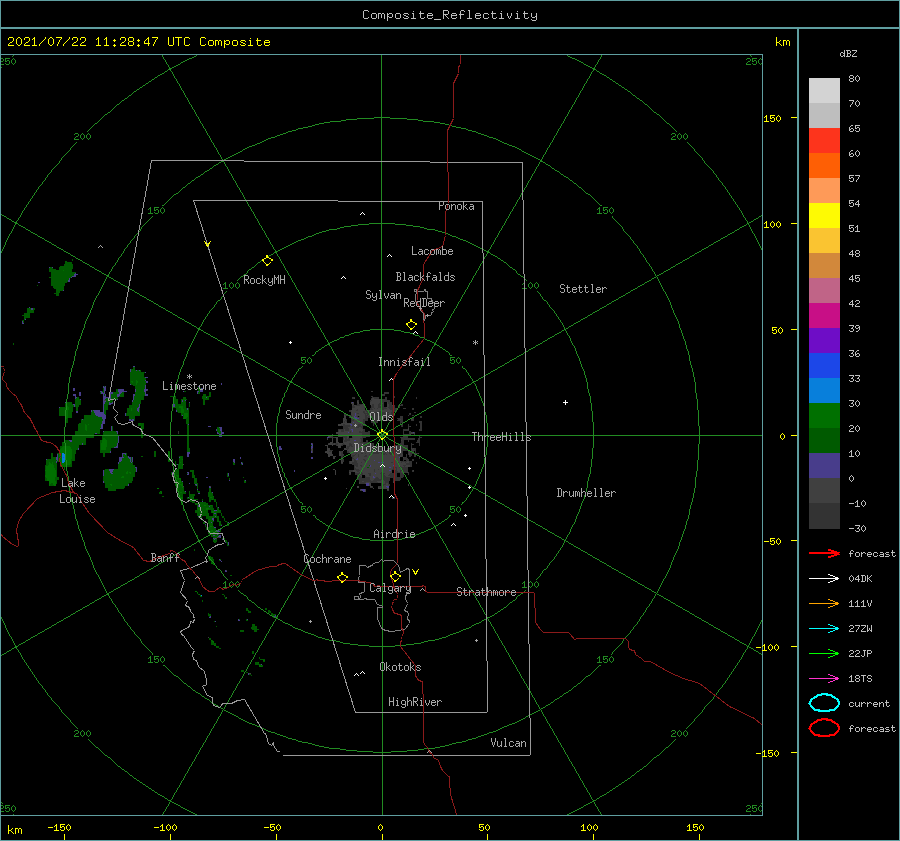Select the cyan current ellipse legend icon
900x841 pixels.
[x=824, y=703]
